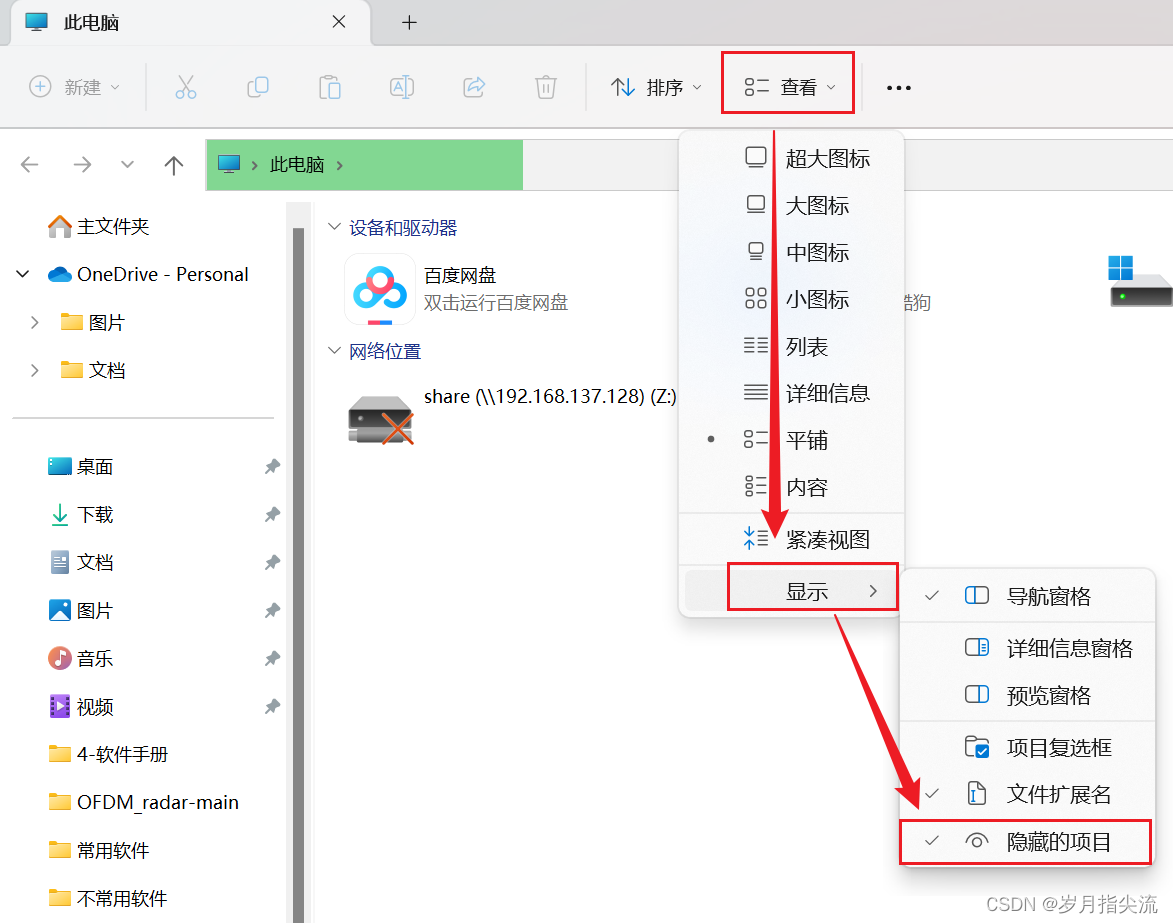
Task: Go forward with the right arrow
Action: point(82,165)
